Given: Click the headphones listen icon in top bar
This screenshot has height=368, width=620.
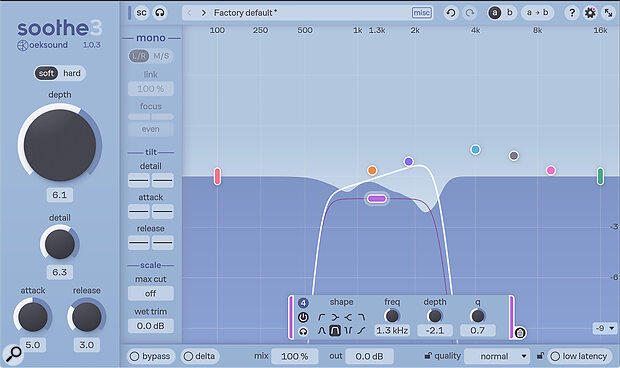Looking at the screenshot, I should (x=160, y=13).
